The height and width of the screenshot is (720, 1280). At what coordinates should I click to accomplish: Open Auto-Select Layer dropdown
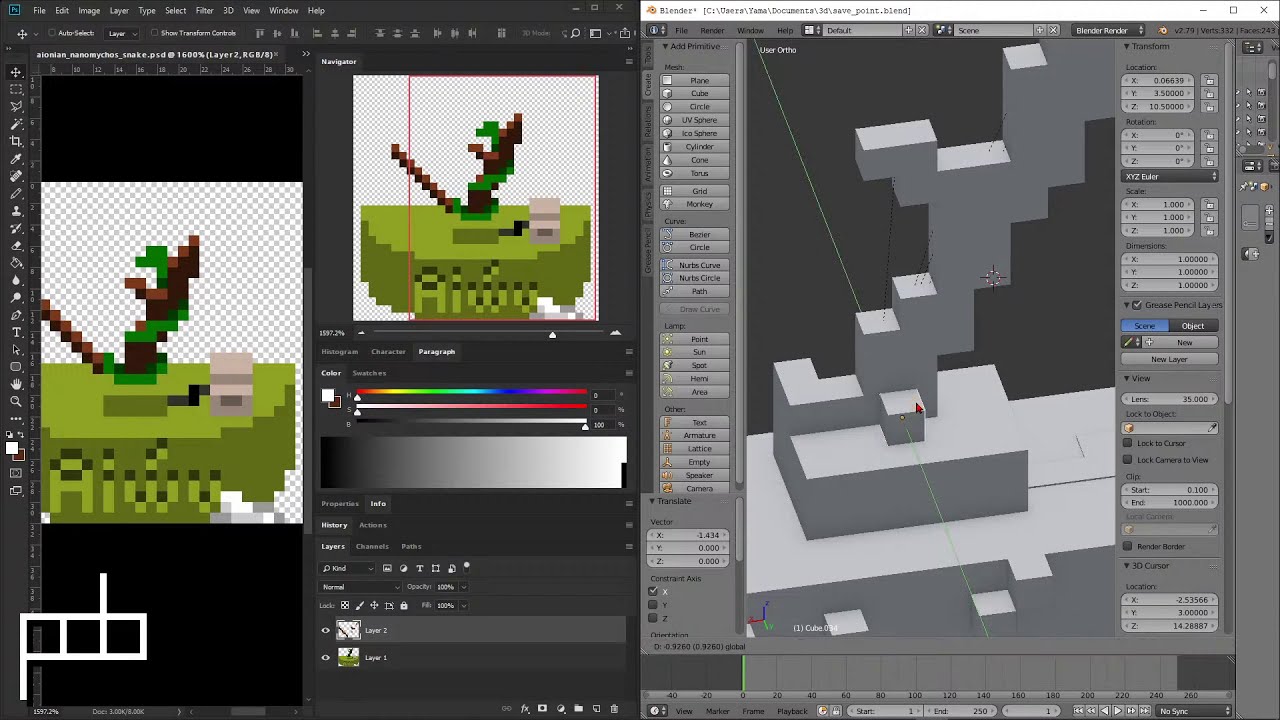(x=122, y=33)
